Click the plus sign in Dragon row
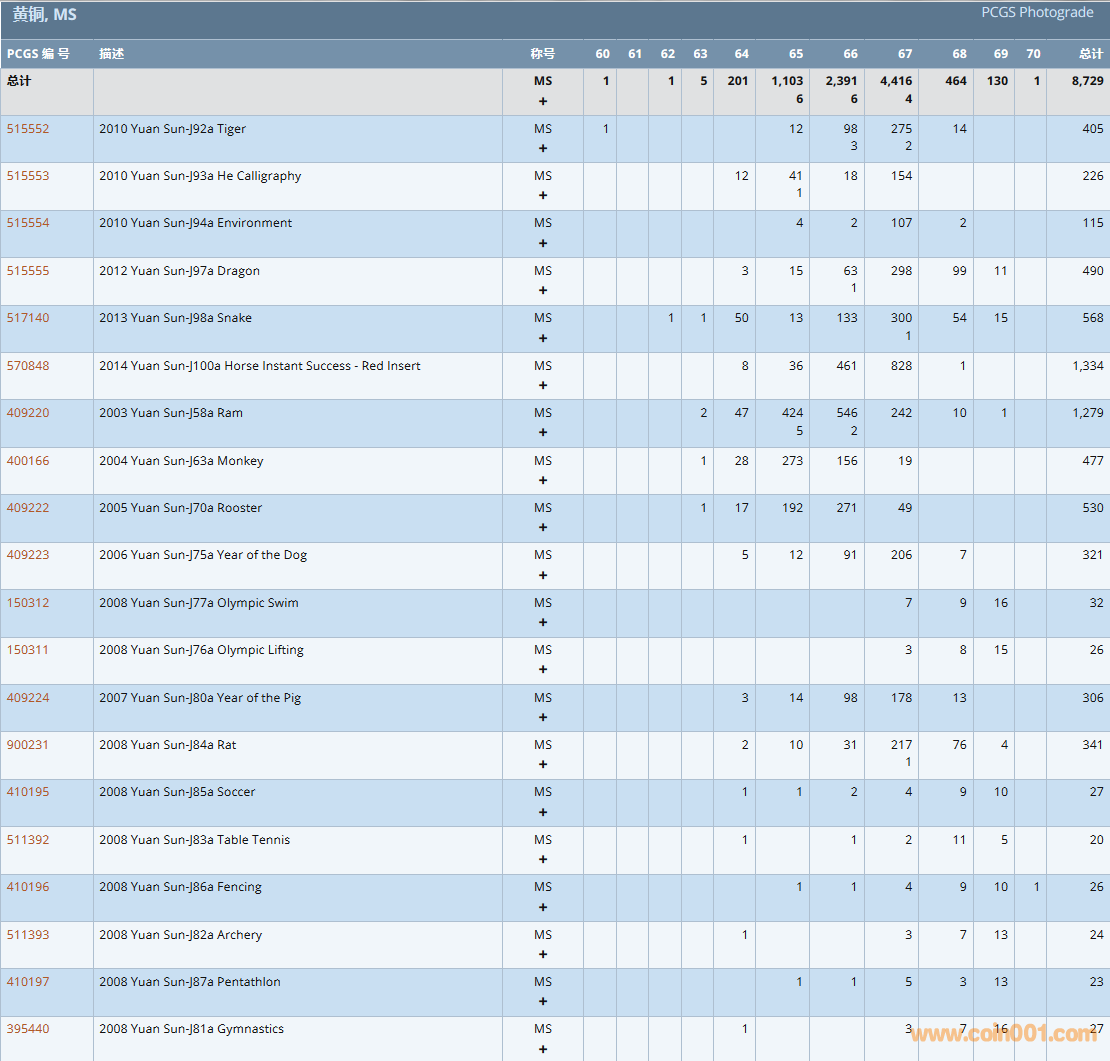The width and height of the screenshot is (1110, 1061). point(543,290)
